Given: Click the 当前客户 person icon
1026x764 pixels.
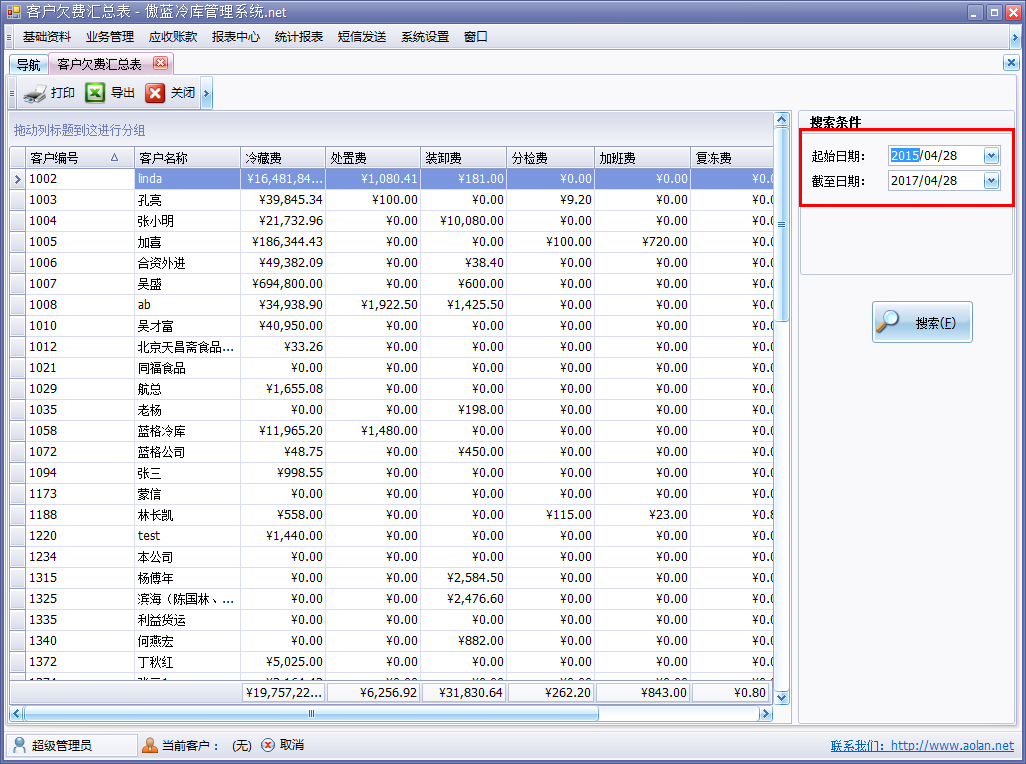Looking at the screenshot, I should [150, 745].
